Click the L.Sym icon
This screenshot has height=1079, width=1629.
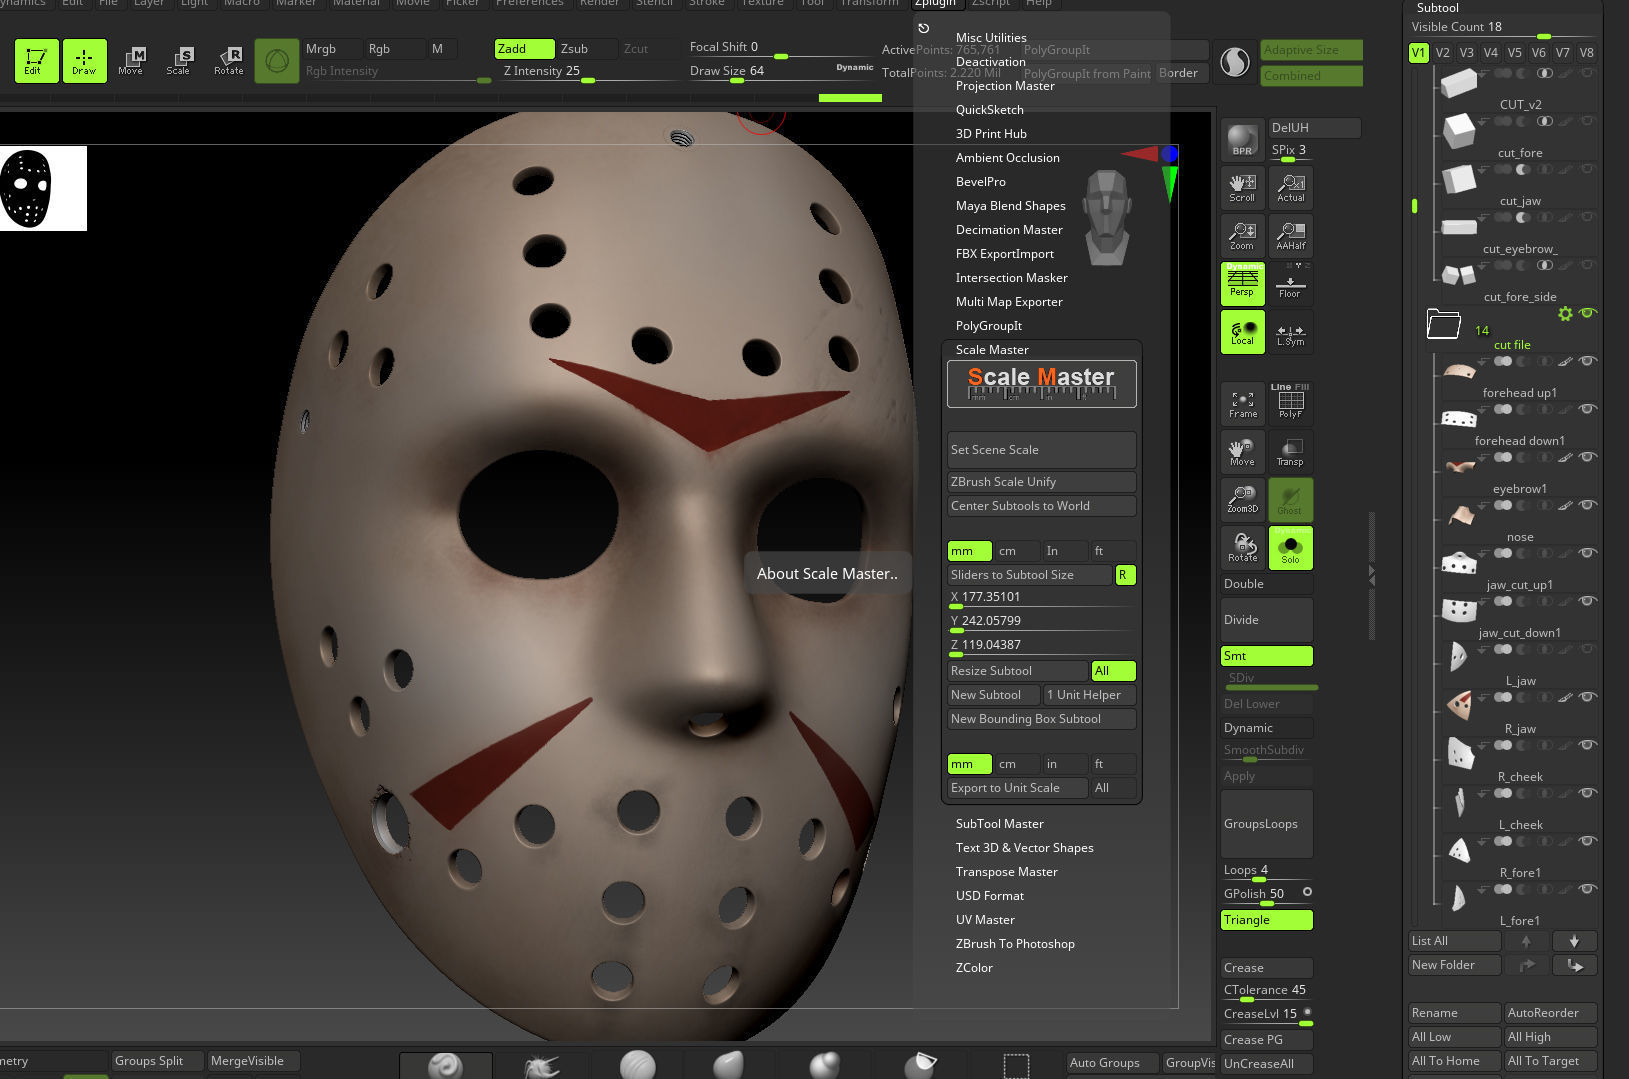(1290, 331)
